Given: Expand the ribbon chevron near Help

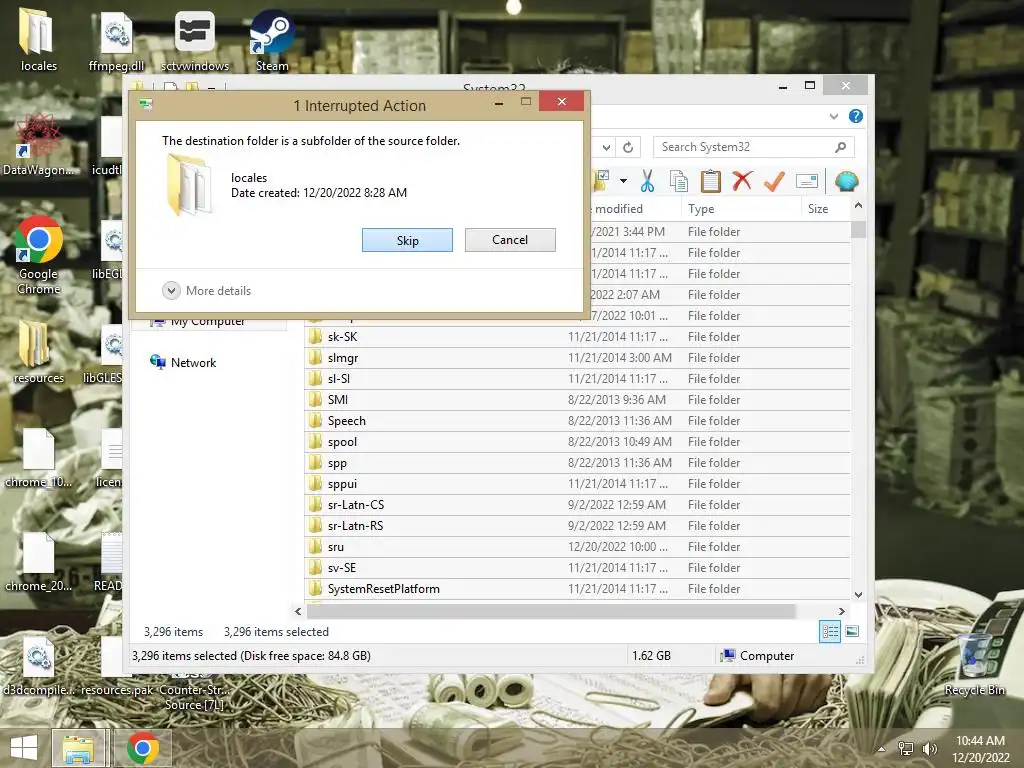Looking at the screenshot, I should point(833,116).
